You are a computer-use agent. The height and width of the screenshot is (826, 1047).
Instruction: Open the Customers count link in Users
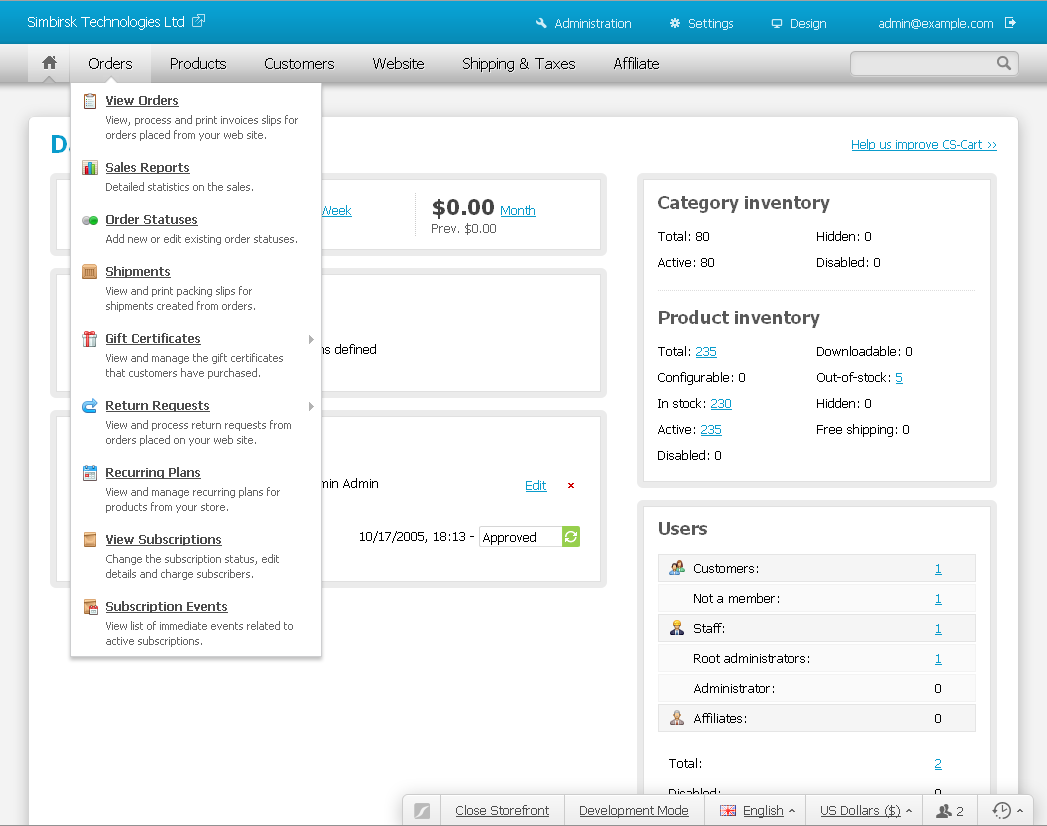pyautogui.click(x=938, y=569)
